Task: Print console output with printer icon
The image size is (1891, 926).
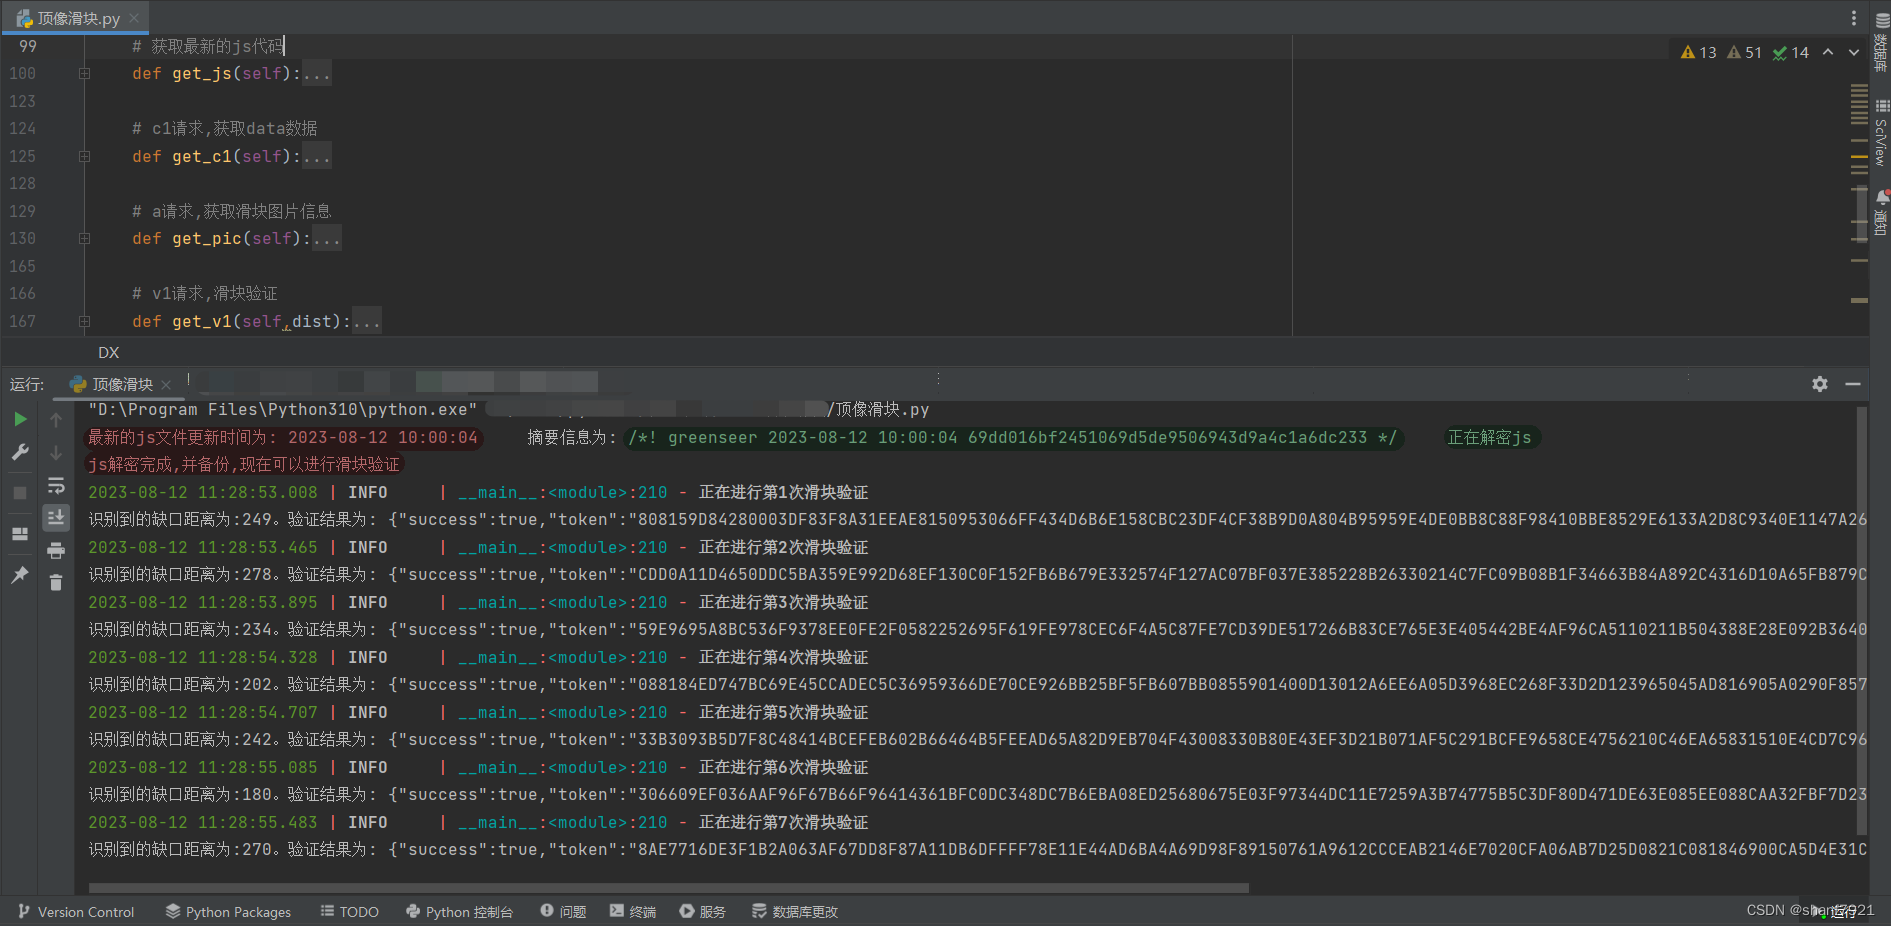Action: click(56, 550)
